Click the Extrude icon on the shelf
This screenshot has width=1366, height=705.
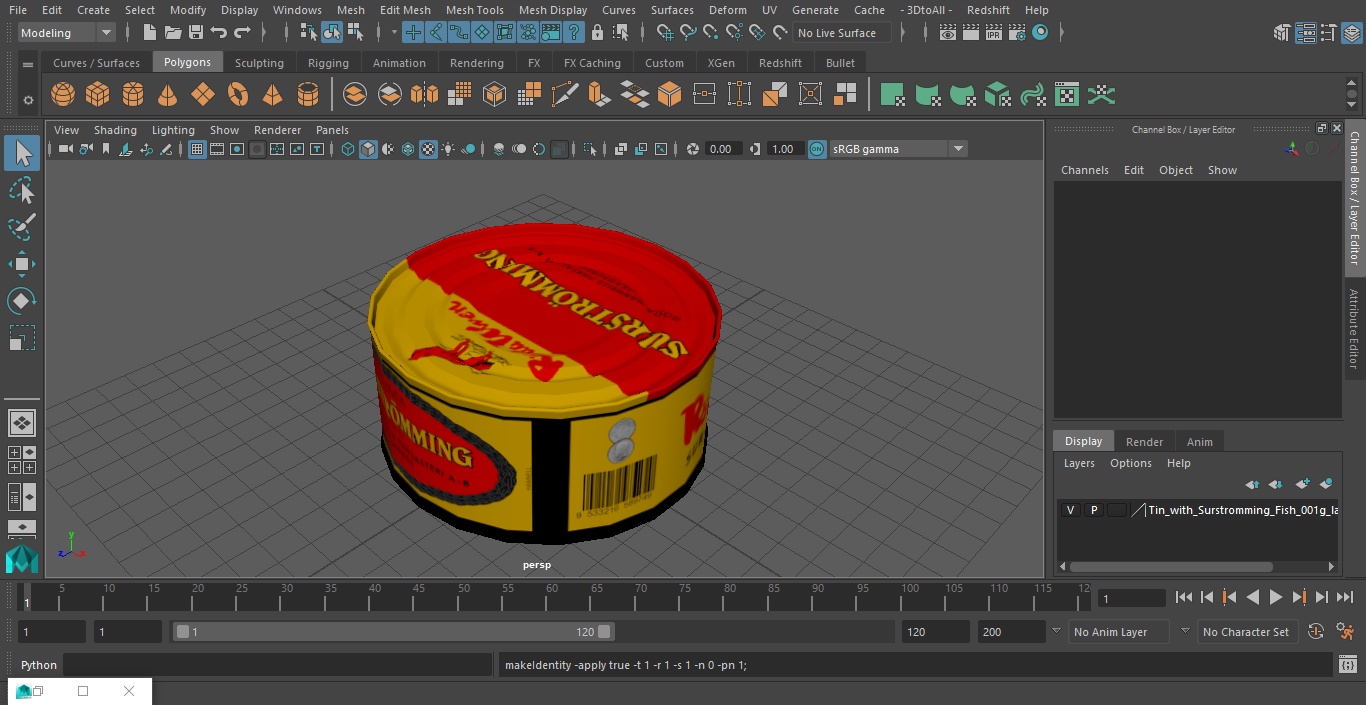pos(599,95)
